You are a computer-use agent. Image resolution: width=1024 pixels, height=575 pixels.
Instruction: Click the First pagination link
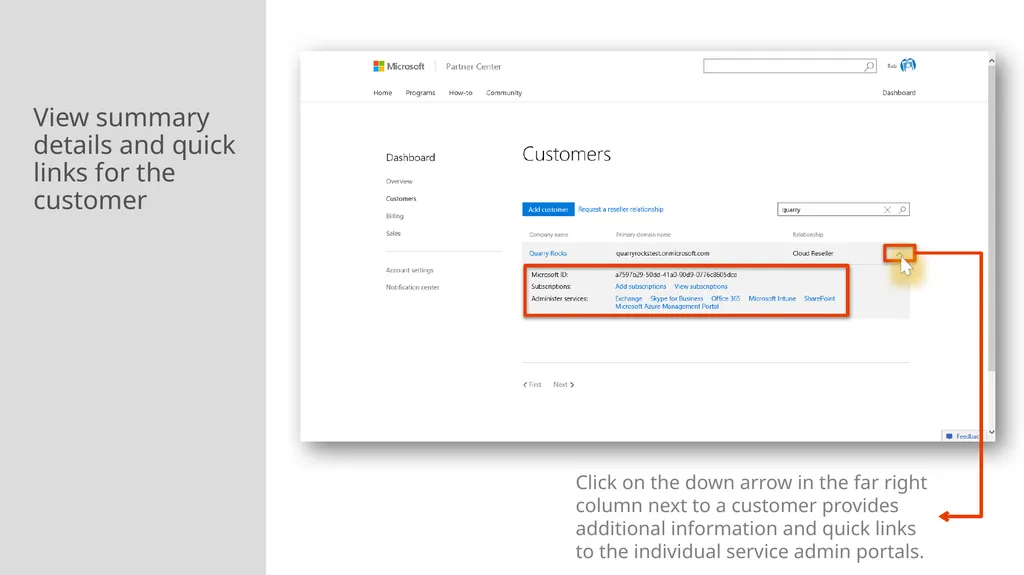click(x=532, y=385)
